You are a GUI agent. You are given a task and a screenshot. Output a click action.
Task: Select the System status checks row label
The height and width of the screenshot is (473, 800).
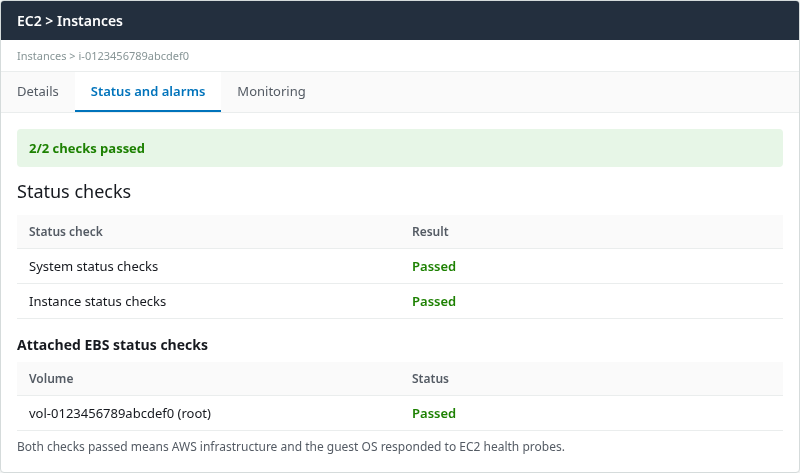click(93, 266)
